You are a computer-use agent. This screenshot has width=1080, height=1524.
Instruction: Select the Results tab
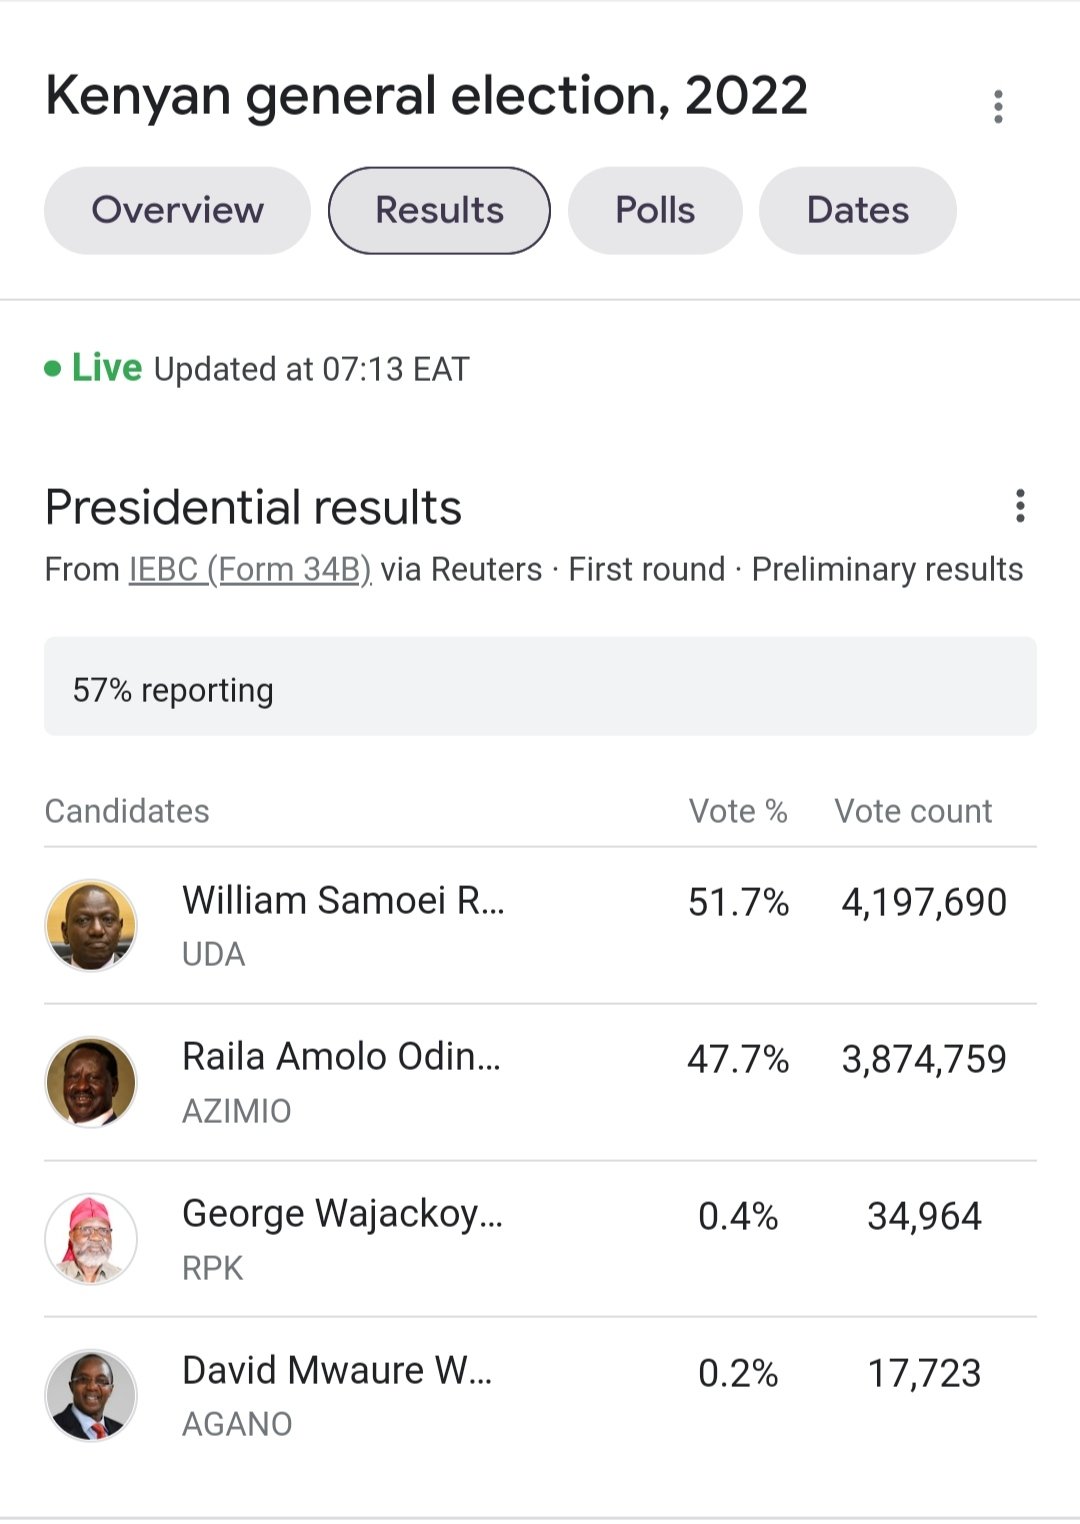tap(439, 210)
